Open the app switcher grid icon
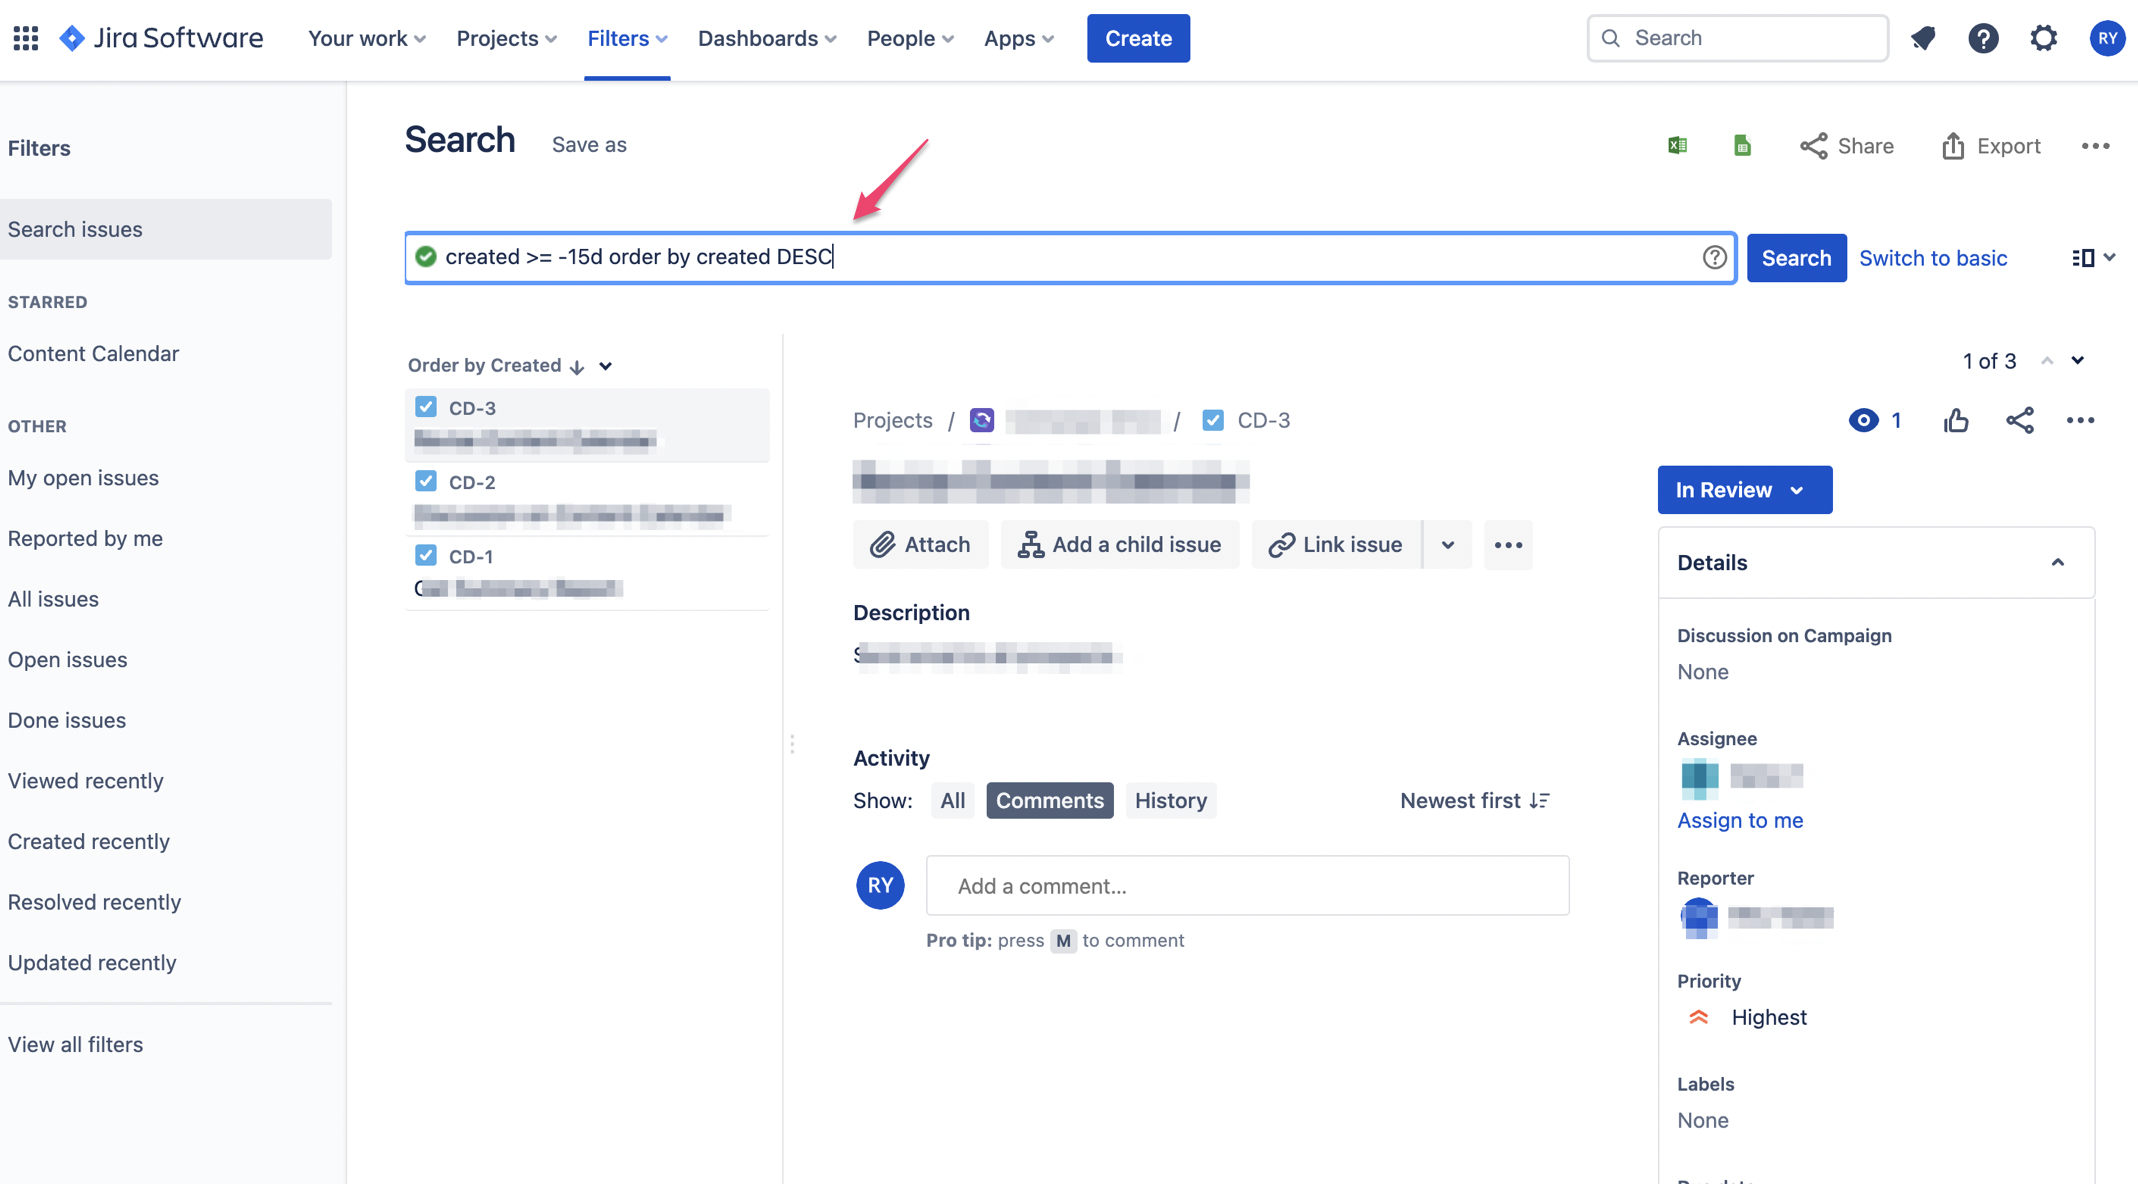This screenshot has height=1196, width=2138. click(x=26, y=38)
